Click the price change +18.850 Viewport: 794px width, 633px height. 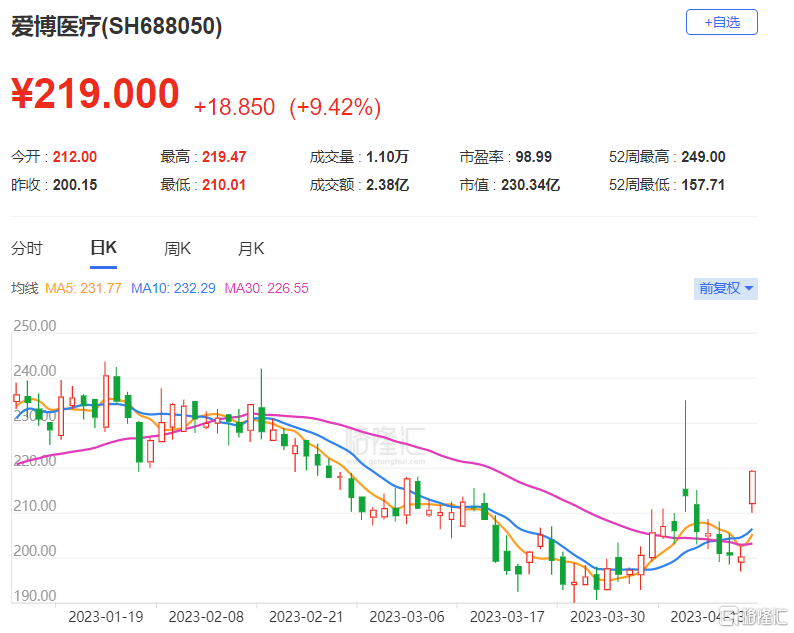click(234, 107)
